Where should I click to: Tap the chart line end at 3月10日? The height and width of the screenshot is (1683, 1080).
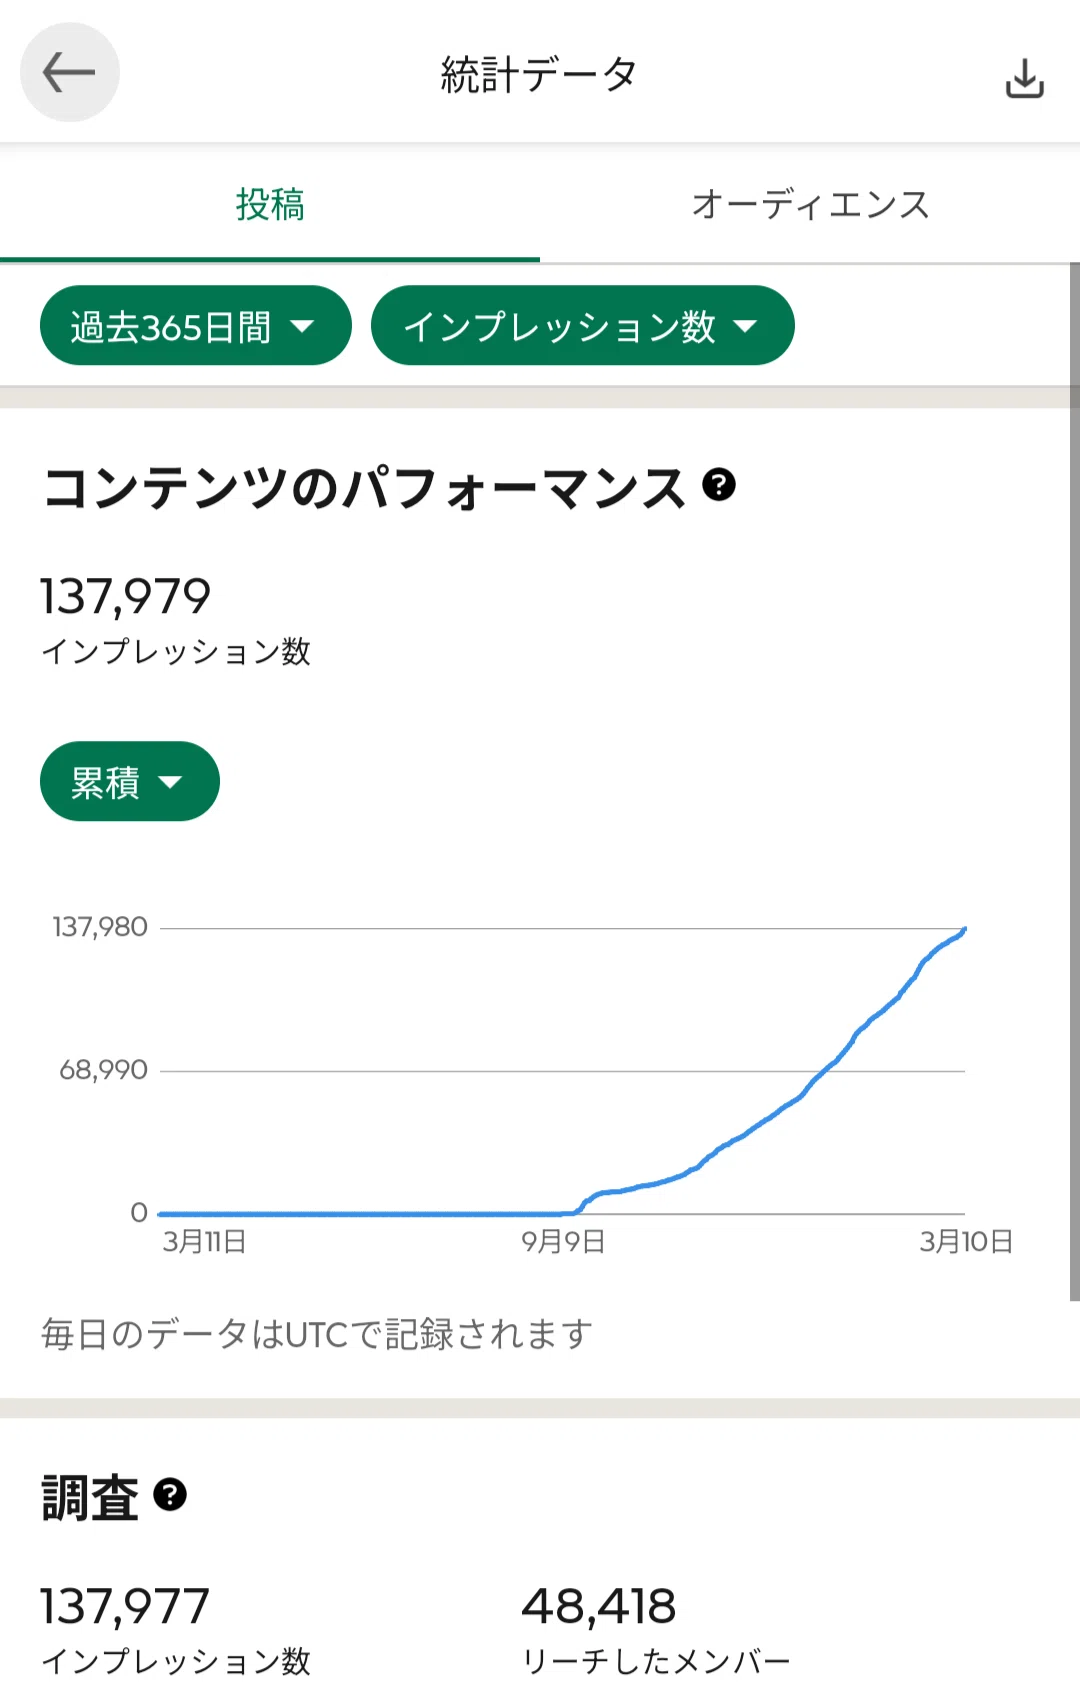pyautogui.click(x=963, y=930)
